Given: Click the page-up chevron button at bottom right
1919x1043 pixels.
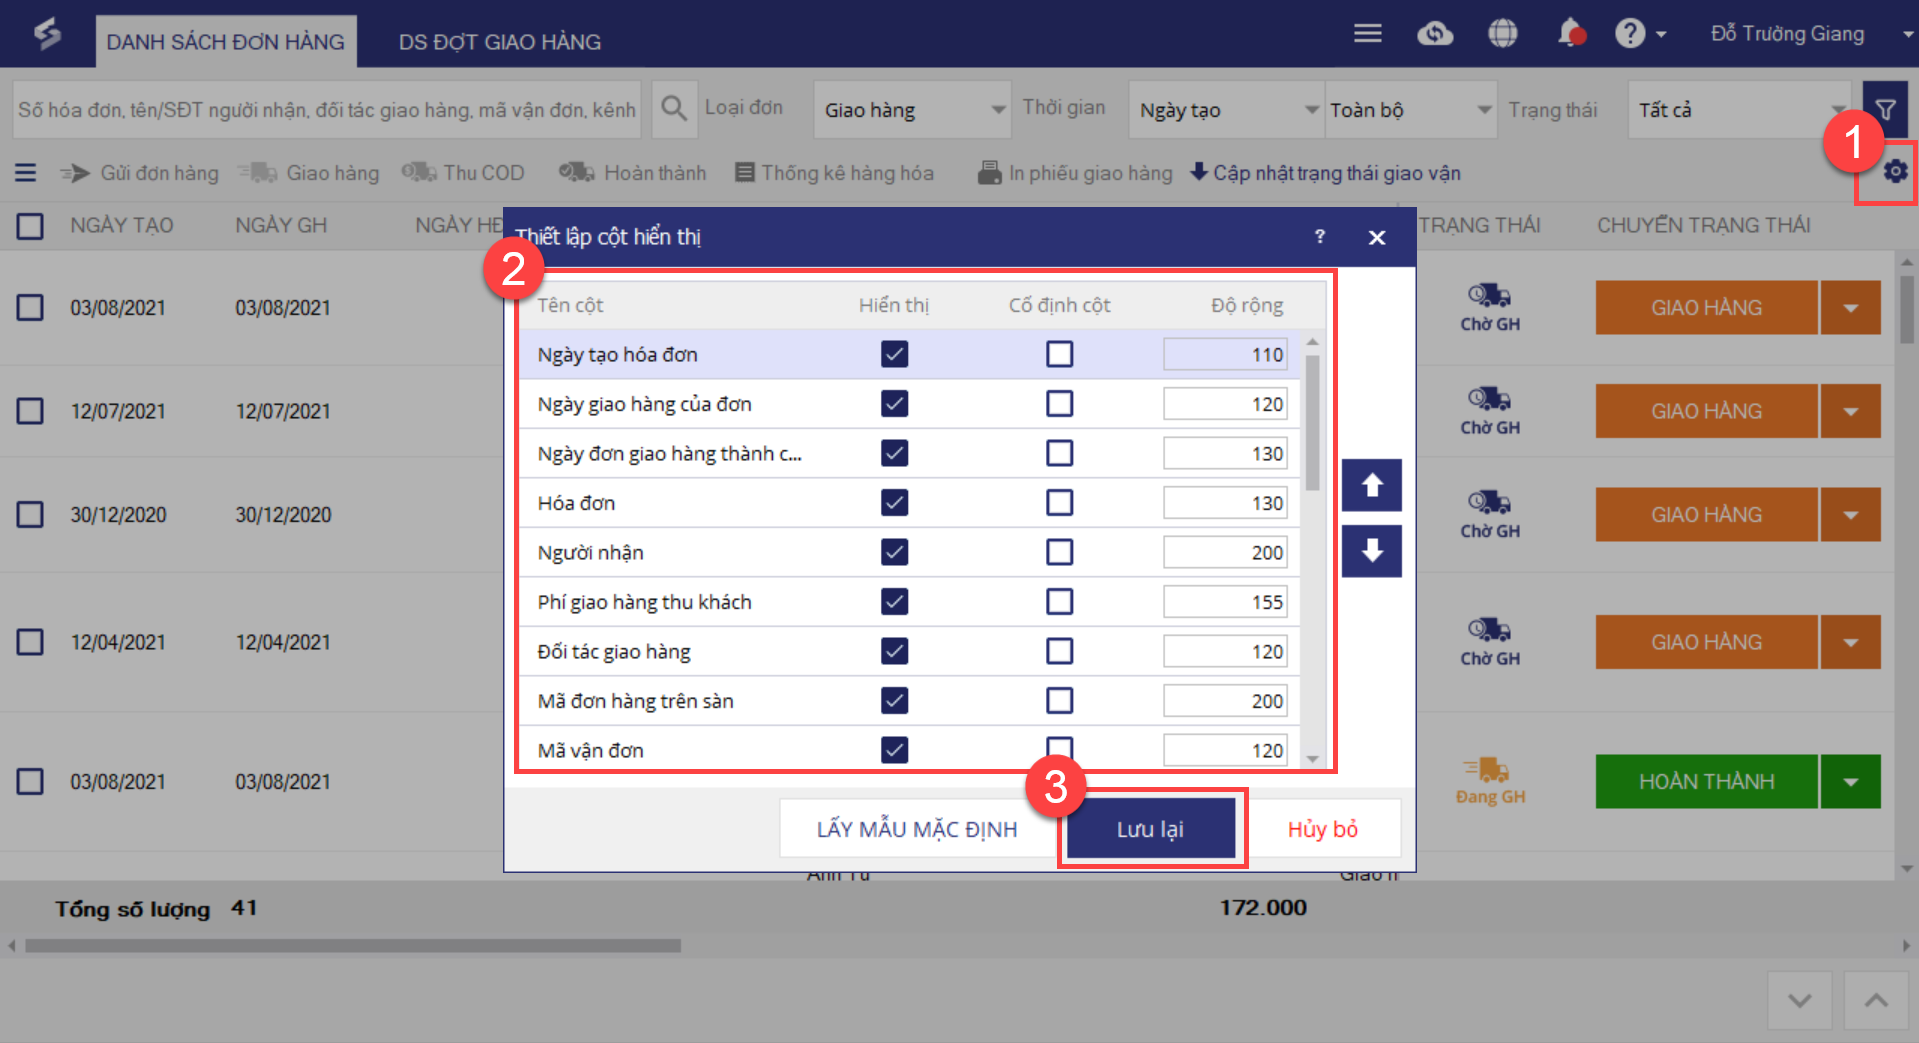Looking at the screenshot, I should pyautogui.click(x=1876, y=1000).
